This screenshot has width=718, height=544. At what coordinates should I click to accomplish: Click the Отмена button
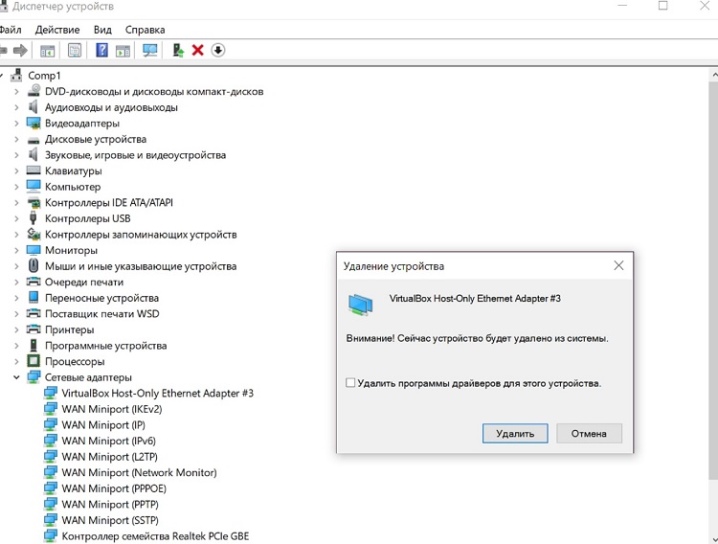589,433
